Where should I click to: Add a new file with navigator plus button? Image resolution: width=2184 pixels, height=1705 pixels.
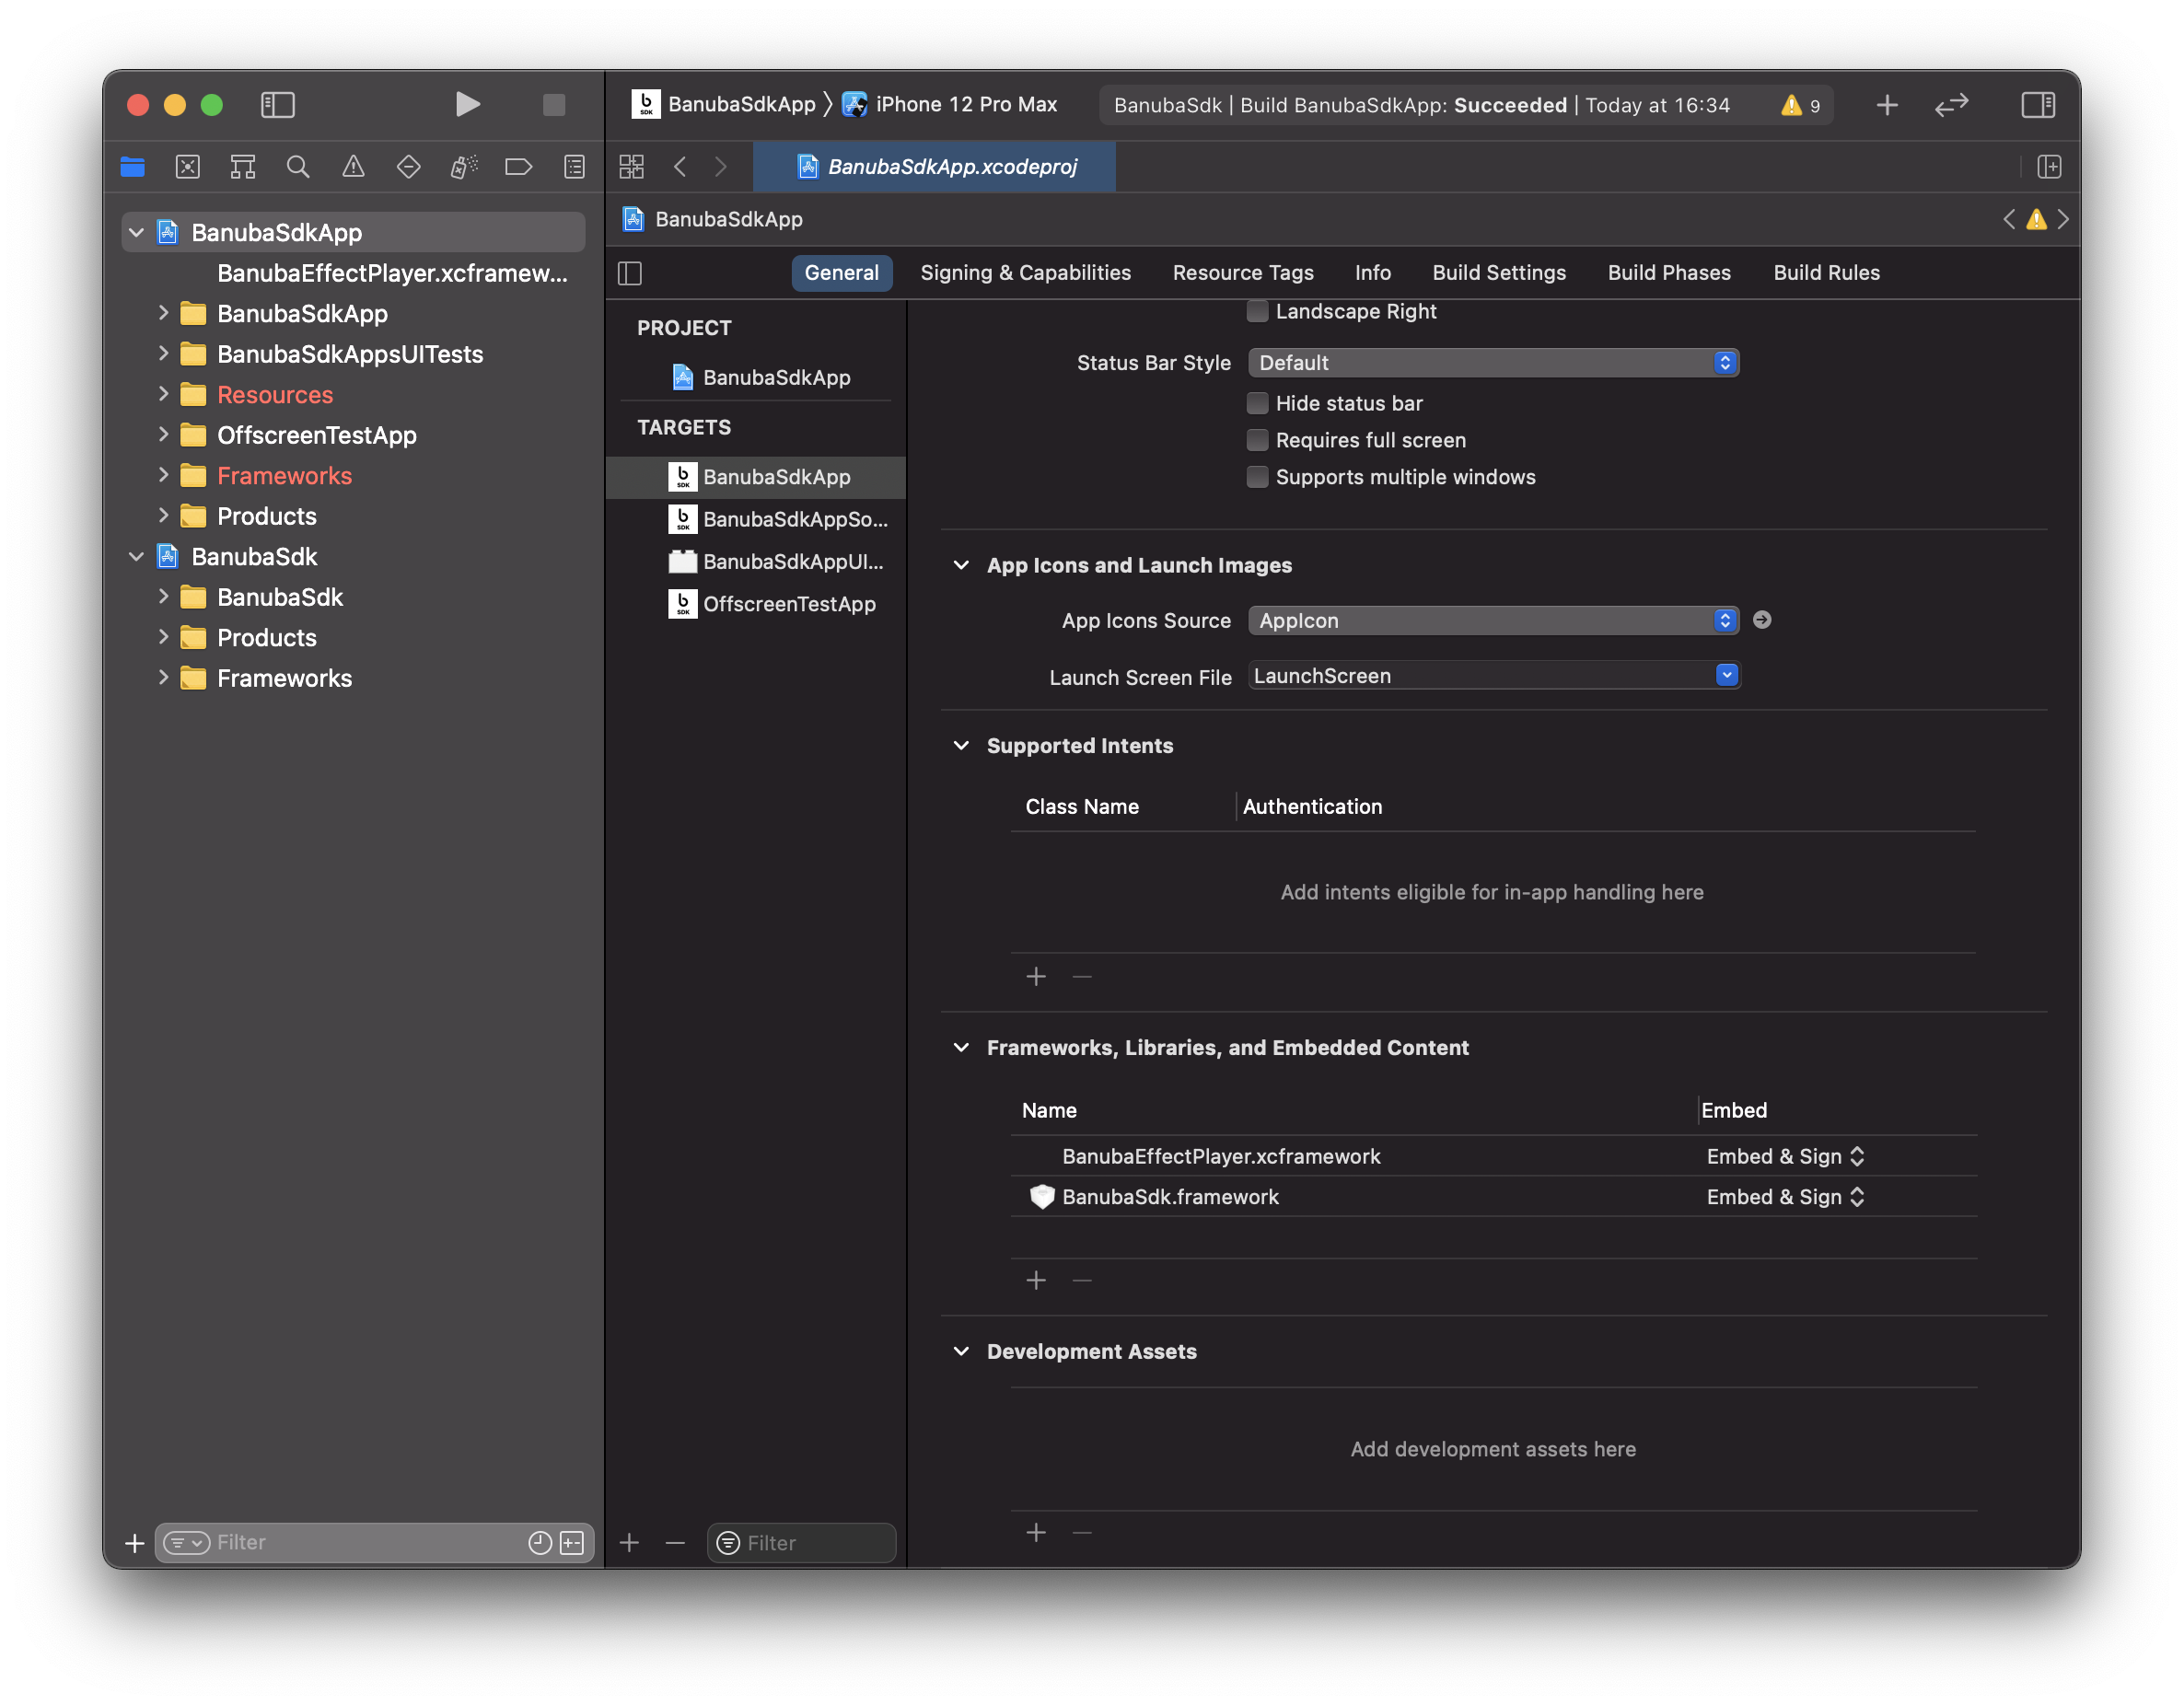pos(134,1543)
